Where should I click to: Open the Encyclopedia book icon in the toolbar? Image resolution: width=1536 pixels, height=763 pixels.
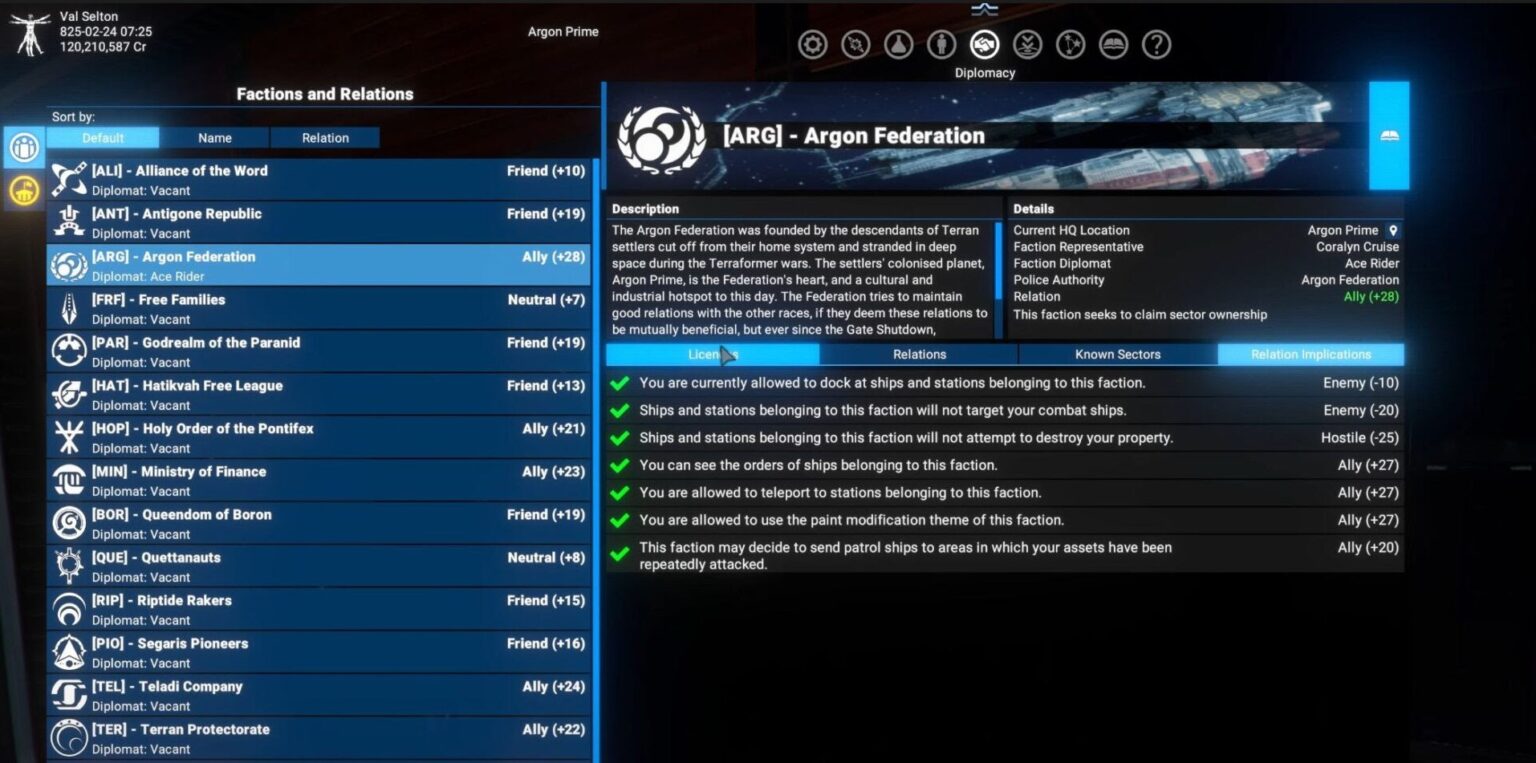[x=1113, y=44]
